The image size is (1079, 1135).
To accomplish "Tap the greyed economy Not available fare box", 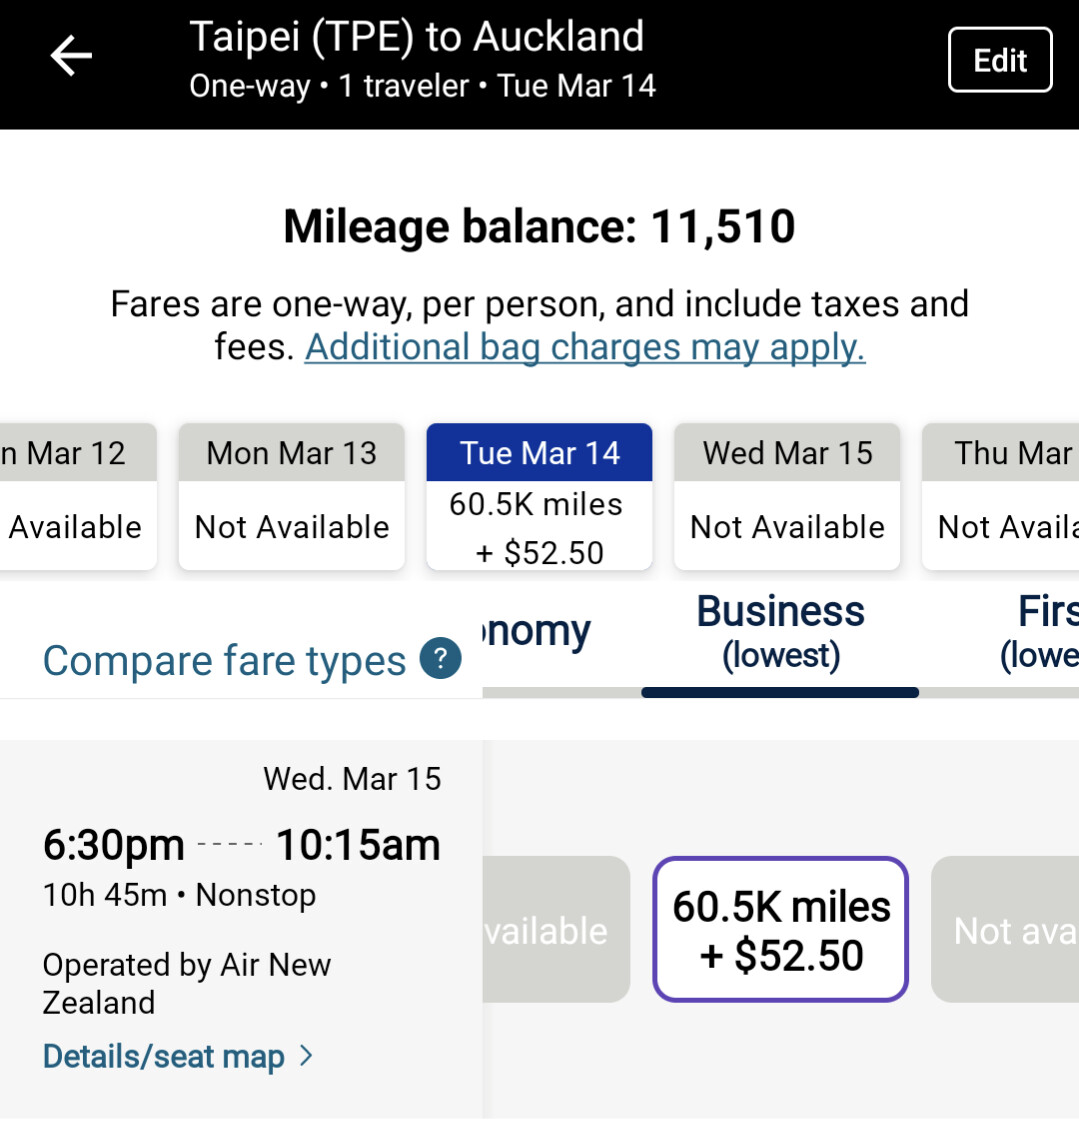I will [x=556, y=929].
